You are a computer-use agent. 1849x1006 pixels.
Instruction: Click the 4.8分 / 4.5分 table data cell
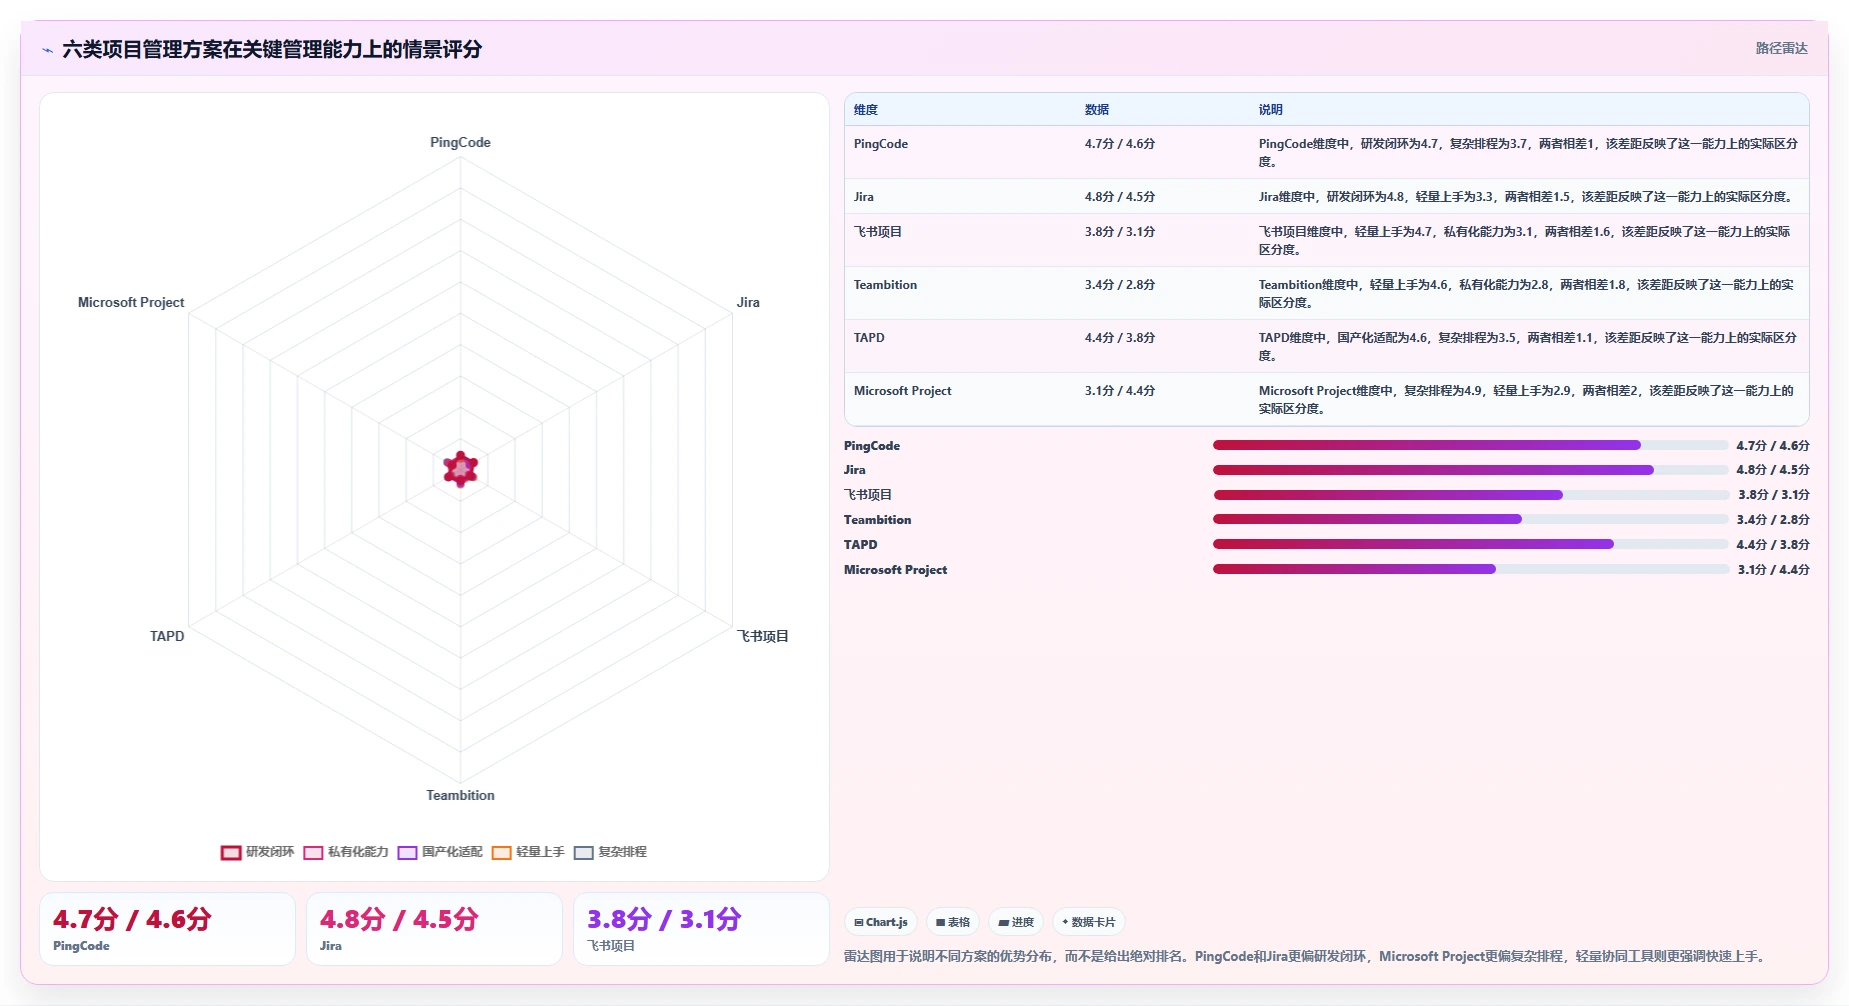[1120, 197]
